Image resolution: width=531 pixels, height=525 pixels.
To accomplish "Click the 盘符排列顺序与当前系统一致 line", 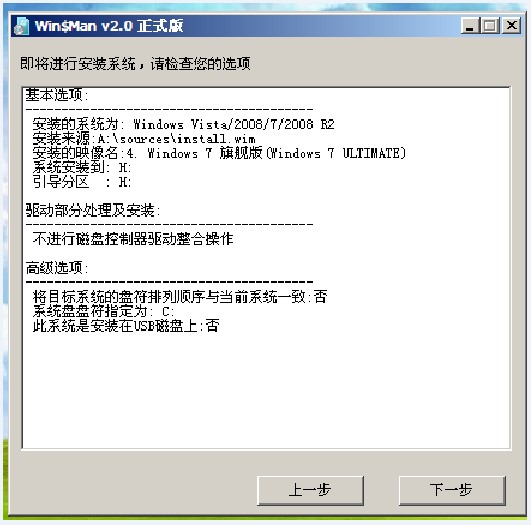I will tap(180, 297).
